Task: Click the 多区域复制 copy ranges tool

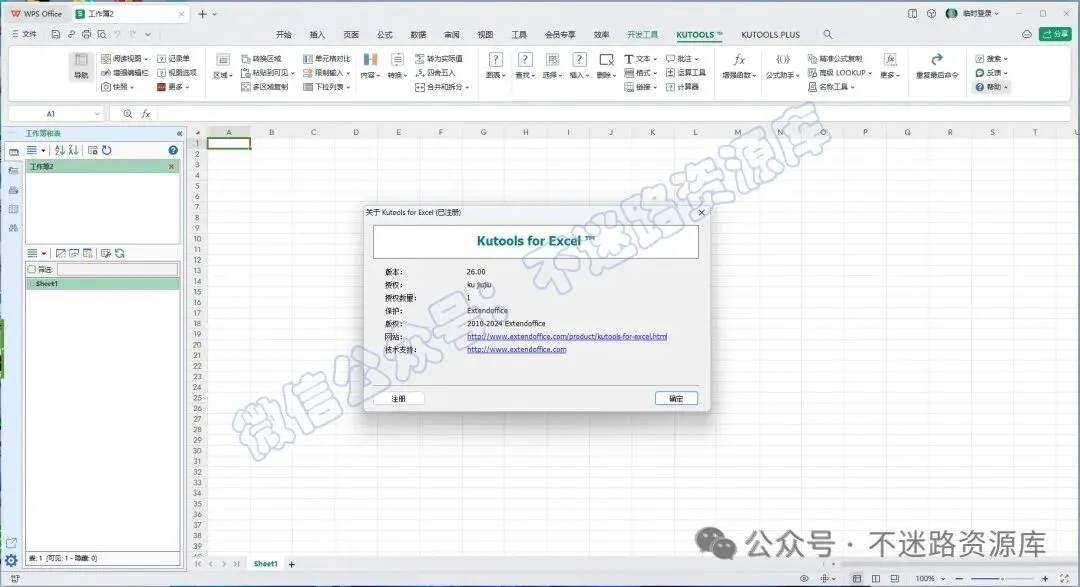Action: [264, 87]
